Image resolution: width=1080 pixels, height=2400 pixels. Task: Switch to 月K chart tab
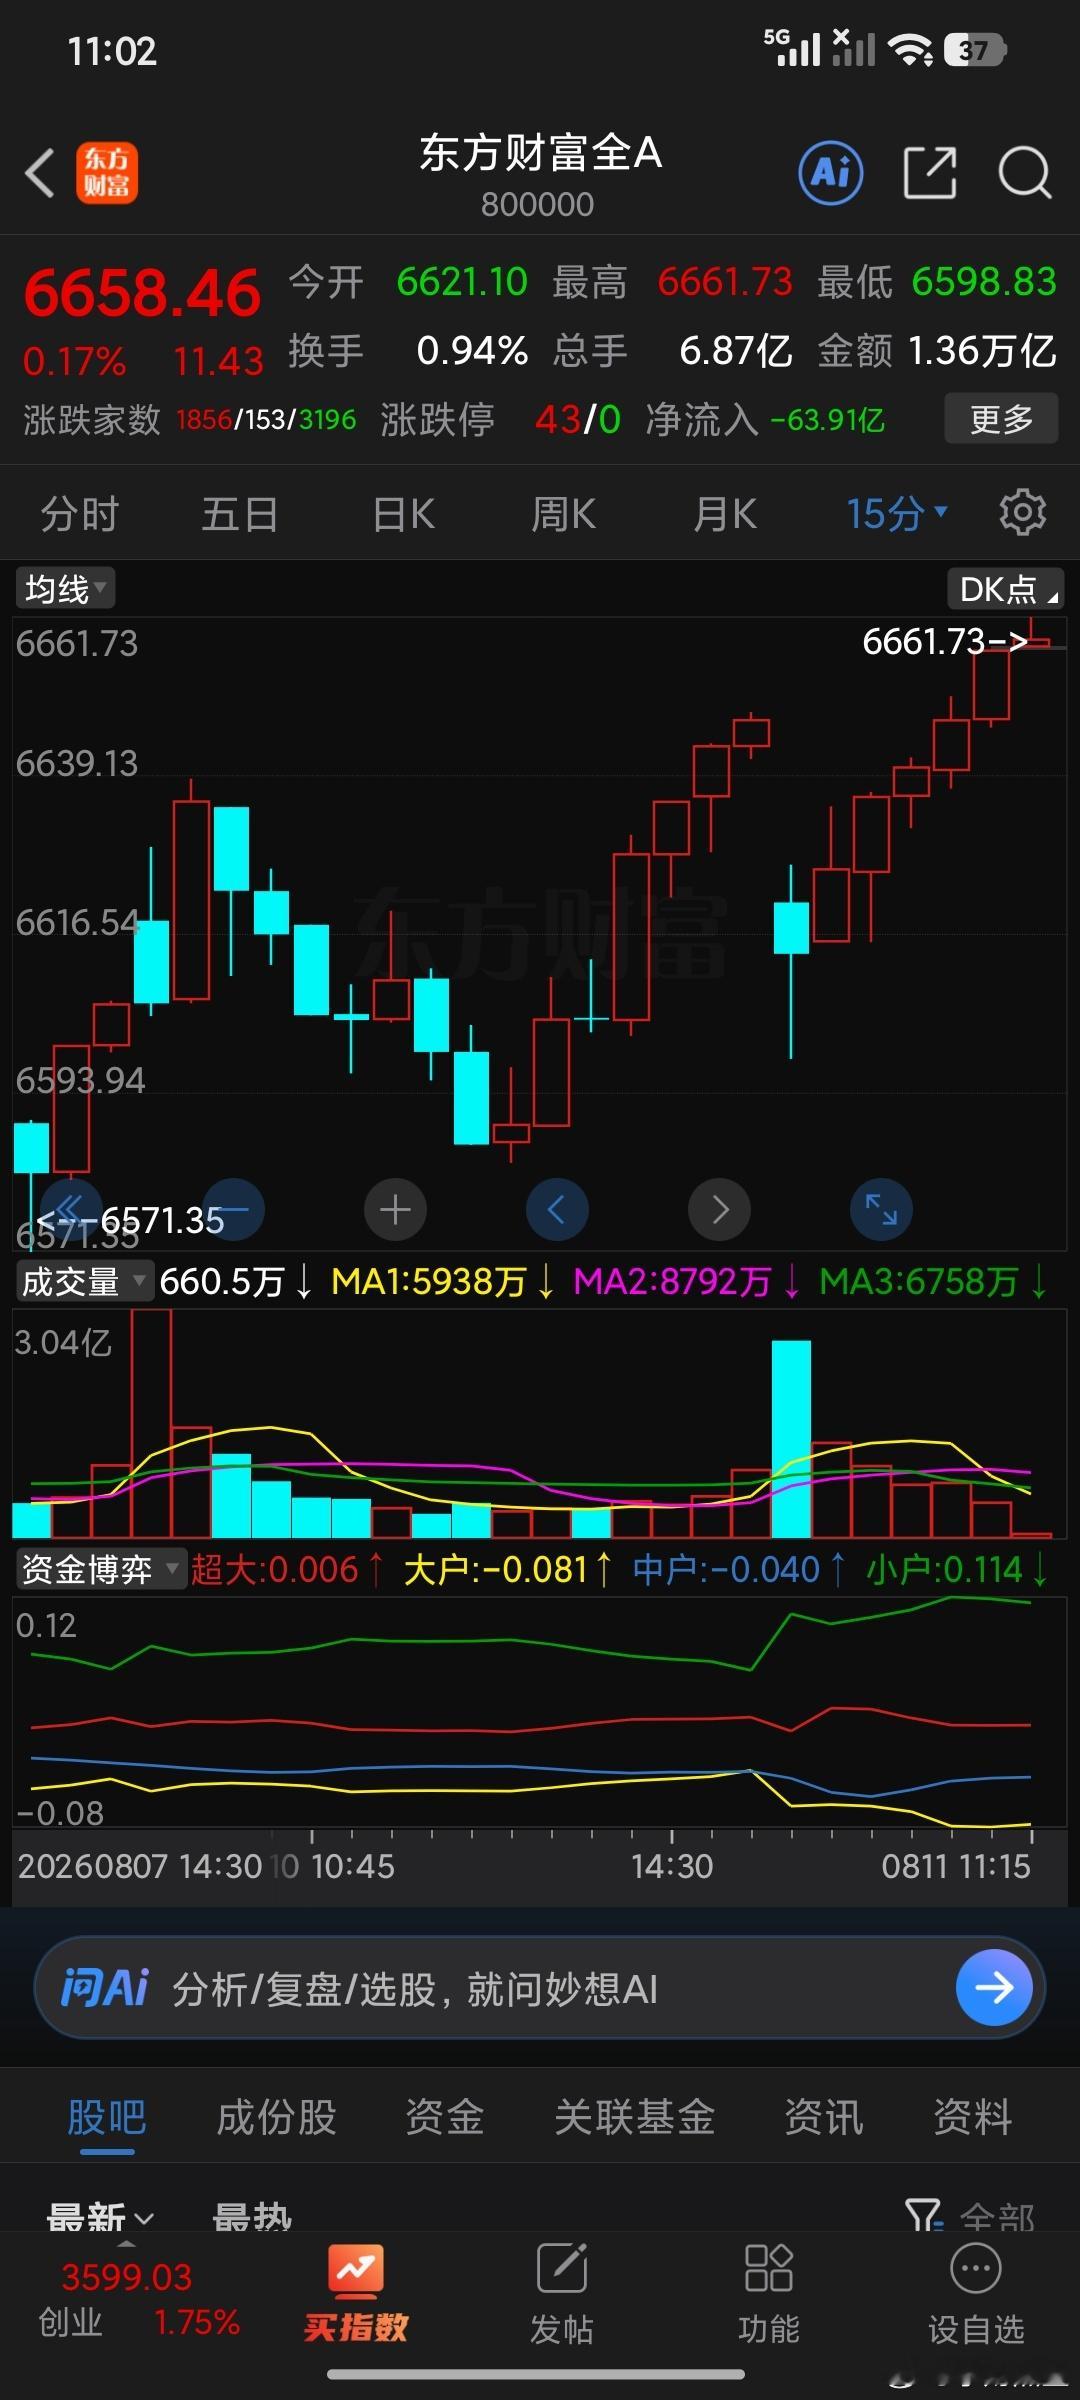point(725,513)
